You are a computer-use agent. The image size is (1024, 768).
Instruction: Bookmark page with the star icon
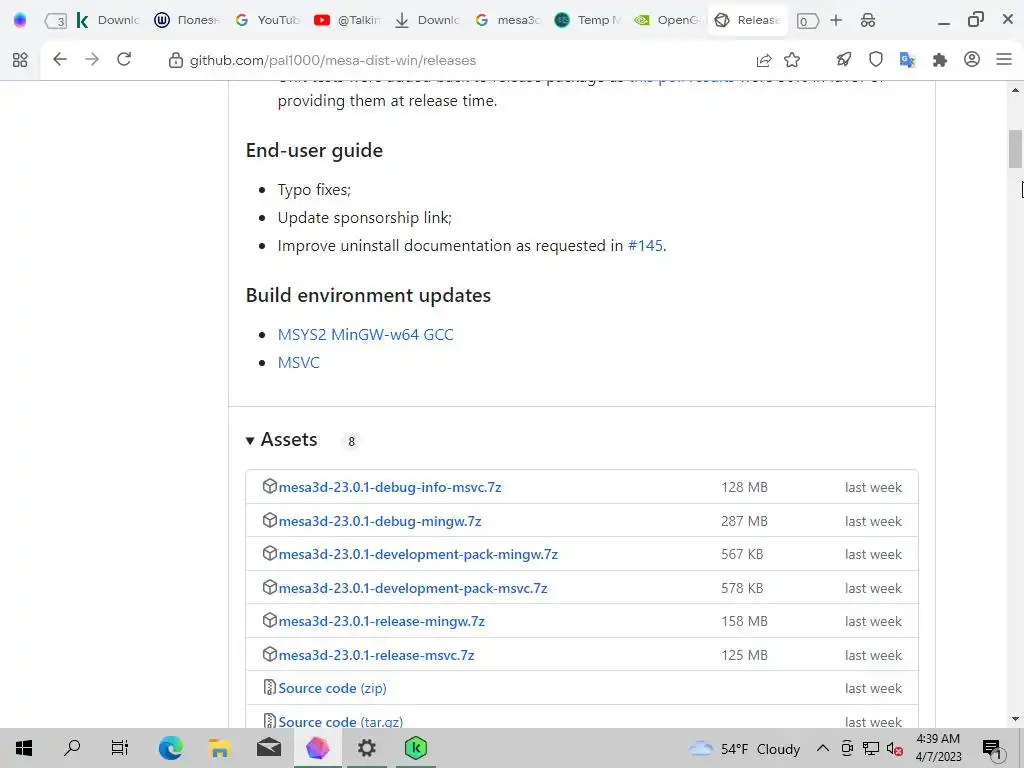click(x=792, y=60)
